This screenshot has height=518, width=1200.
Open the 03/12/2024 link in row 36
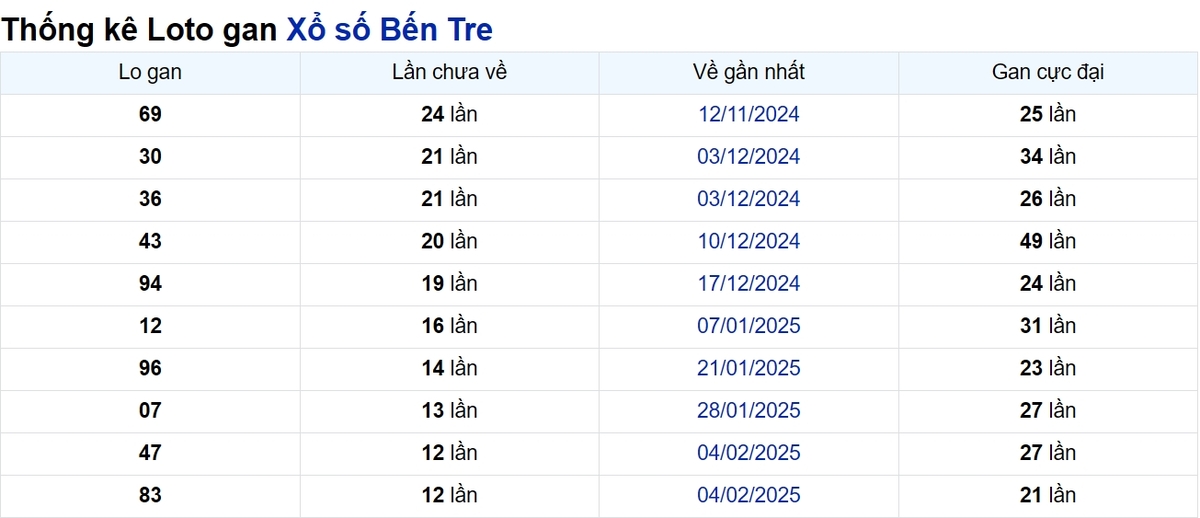pyautogui.click(x=749, y=199)
